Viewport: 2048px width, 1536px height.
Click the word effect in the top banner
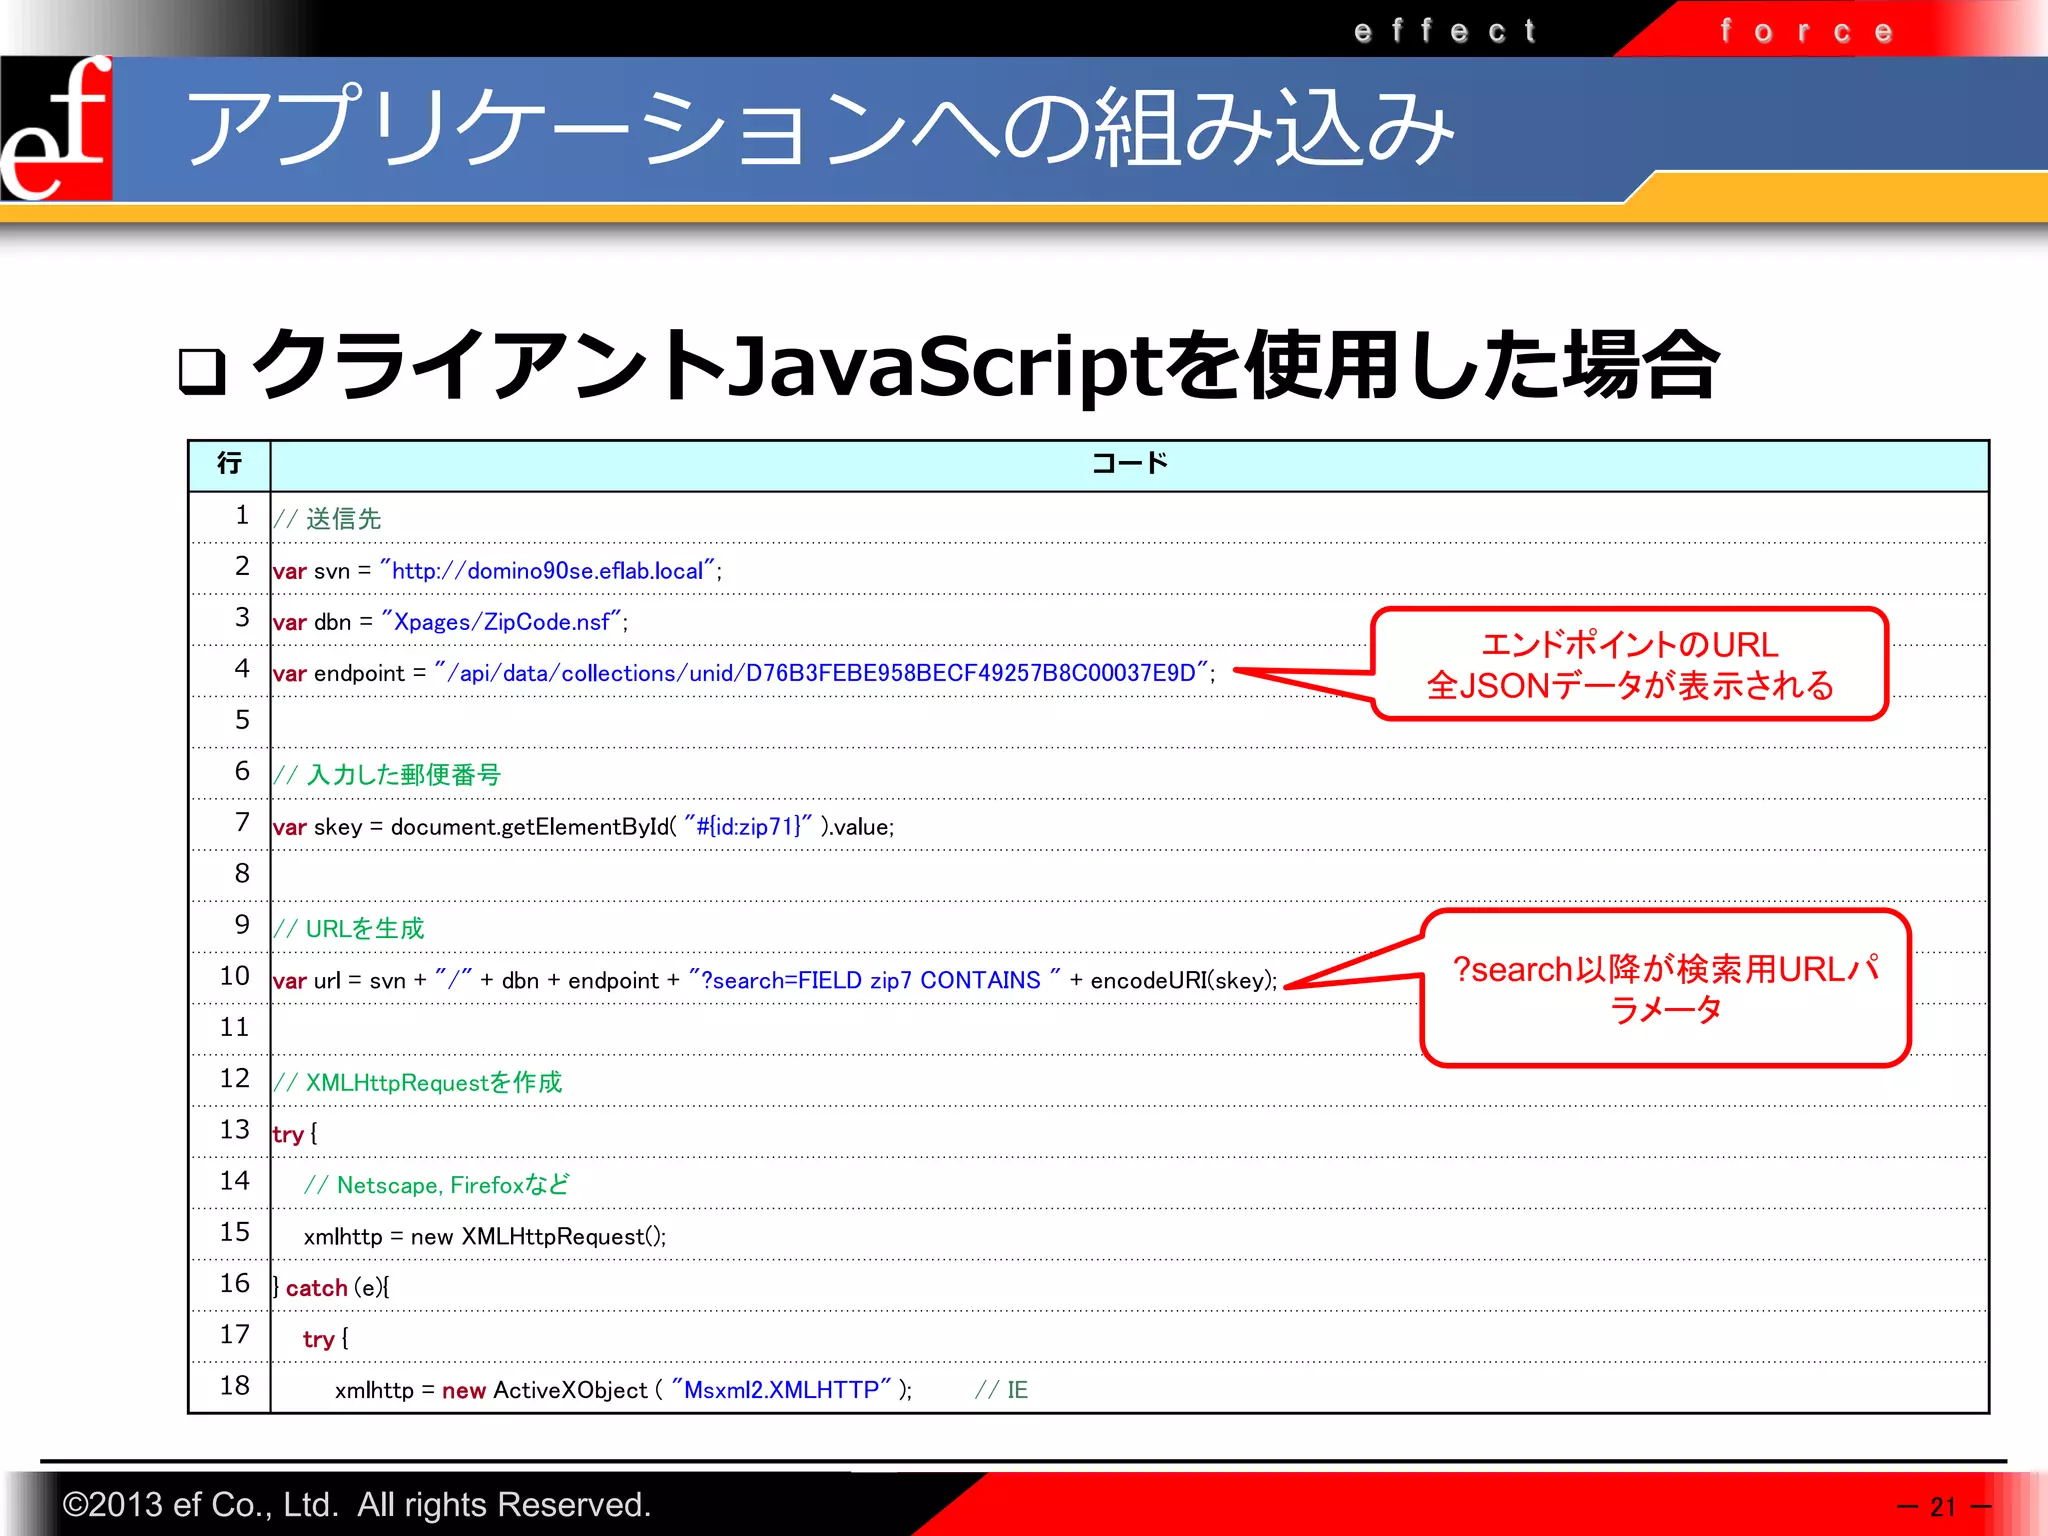tap(1446, 31)
